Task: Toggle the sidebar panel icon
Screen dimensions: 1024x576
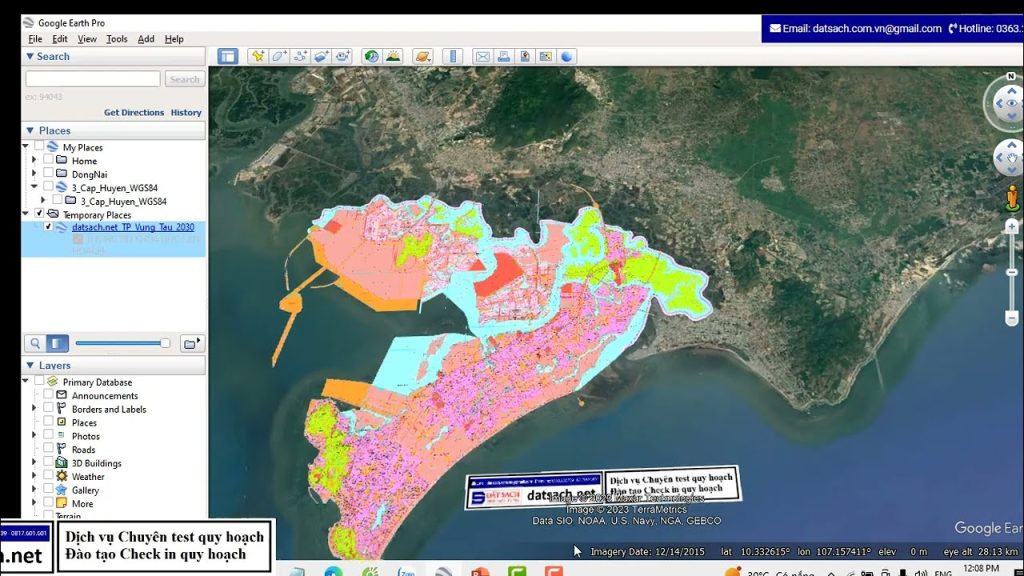Action: coord(228,57)
